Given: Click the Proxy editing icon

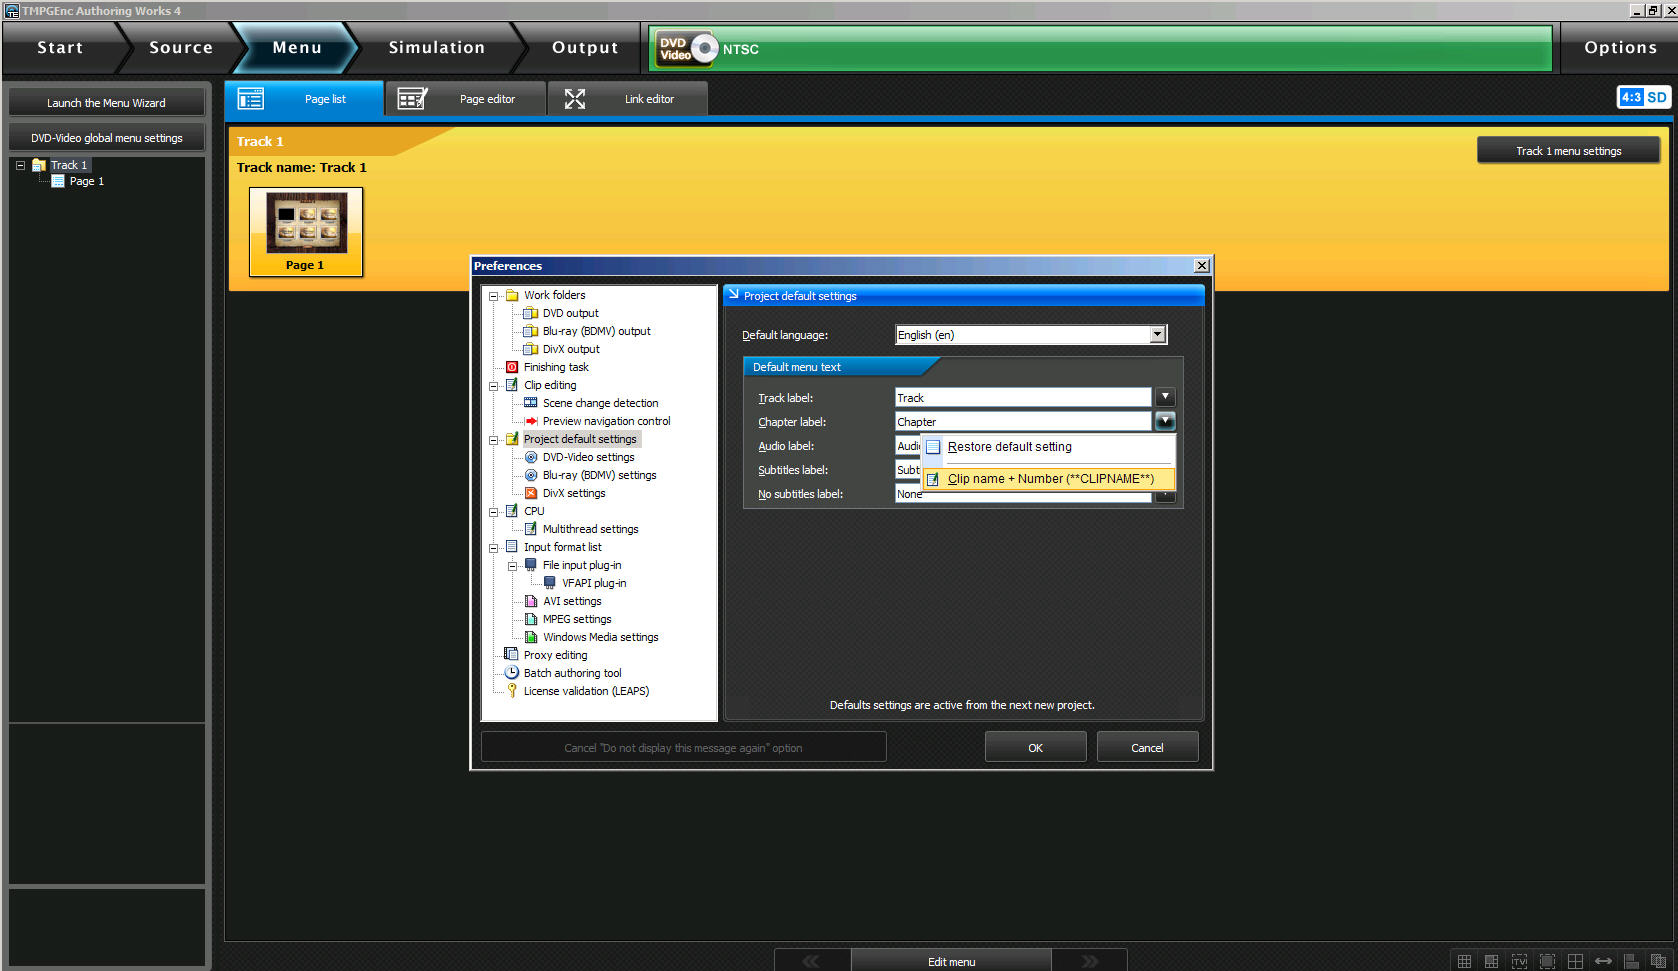Looking at the screenshot, I should pos(512,655).
